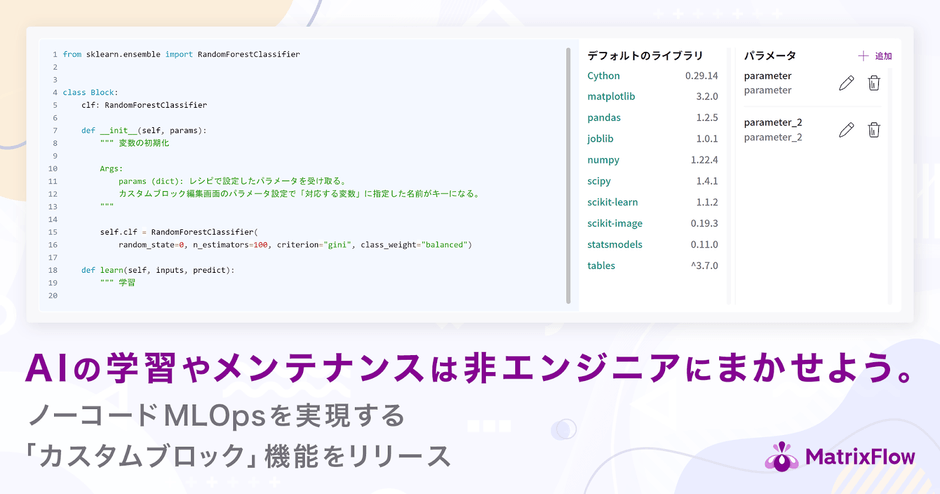Click the joblib library name
Screen dimensions: 940x494
600,138
